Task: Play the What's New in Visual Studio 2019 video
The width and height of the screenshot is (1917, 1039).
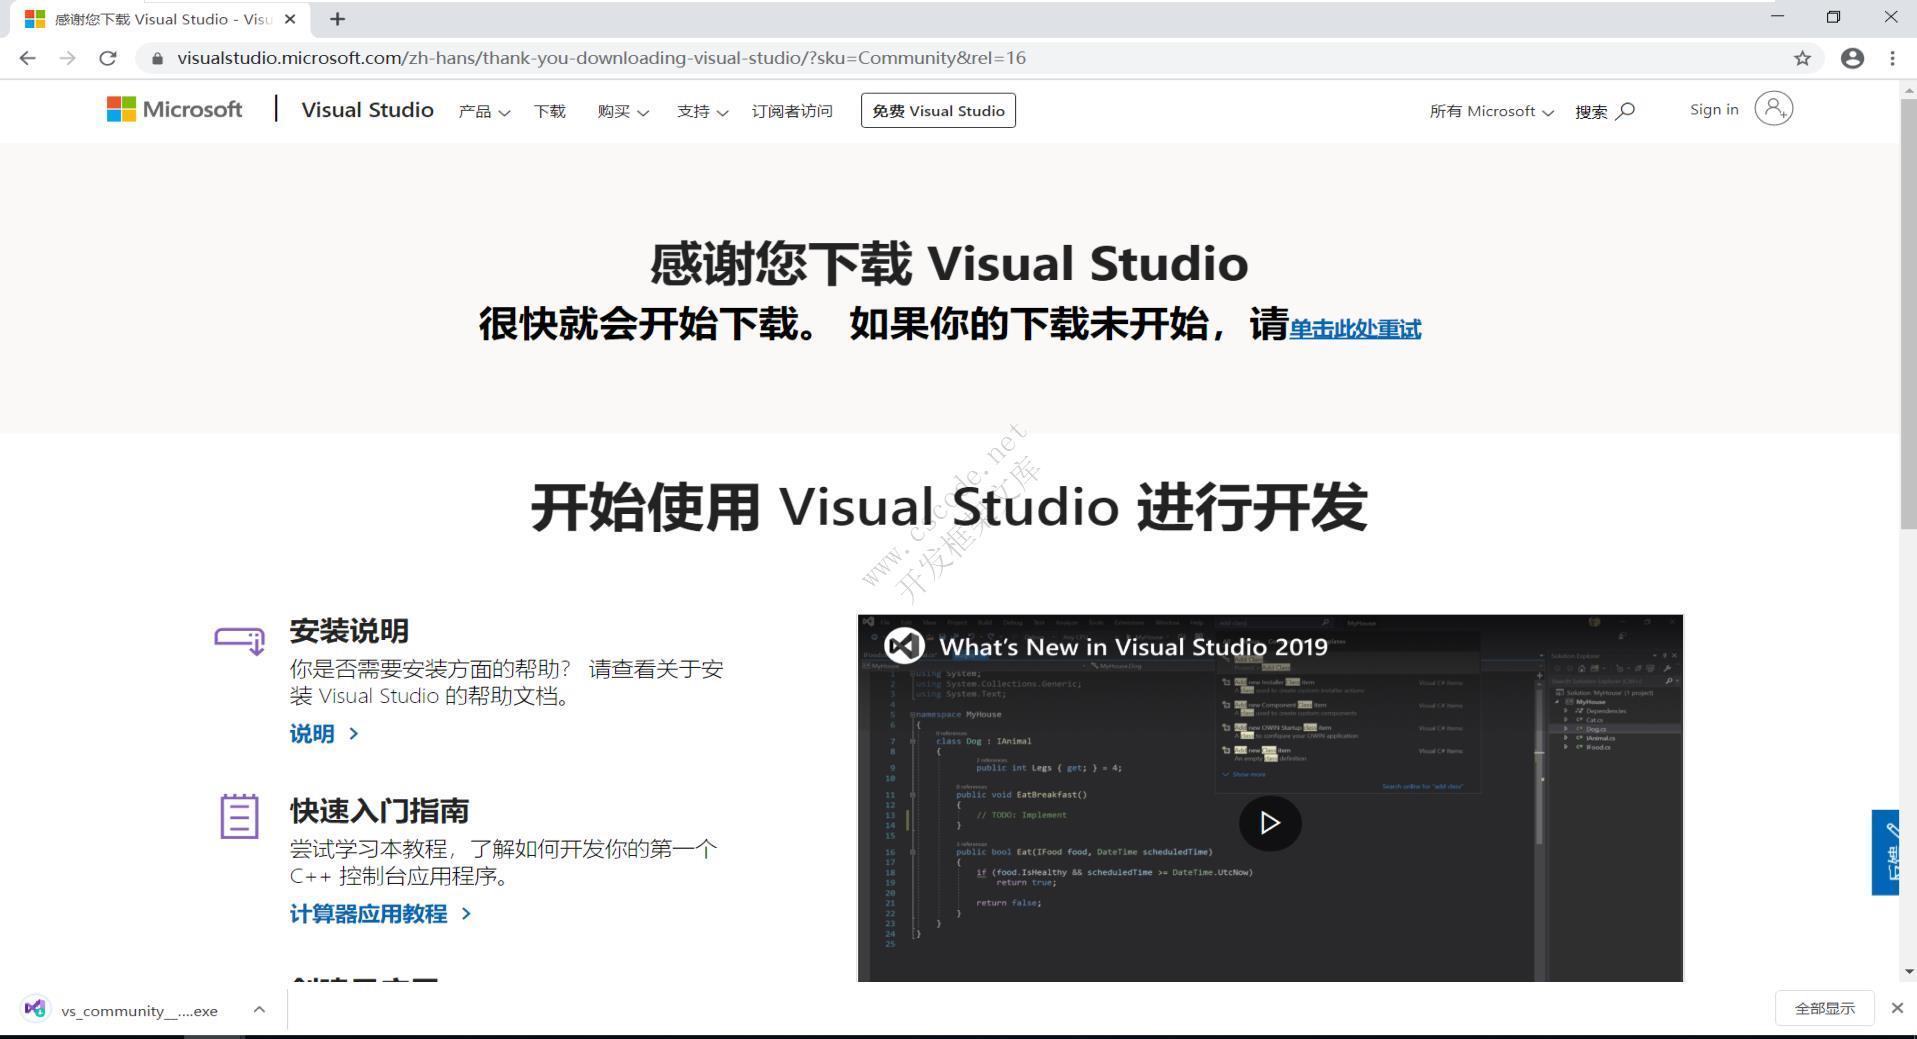Action: click(x=1269, y=822)
